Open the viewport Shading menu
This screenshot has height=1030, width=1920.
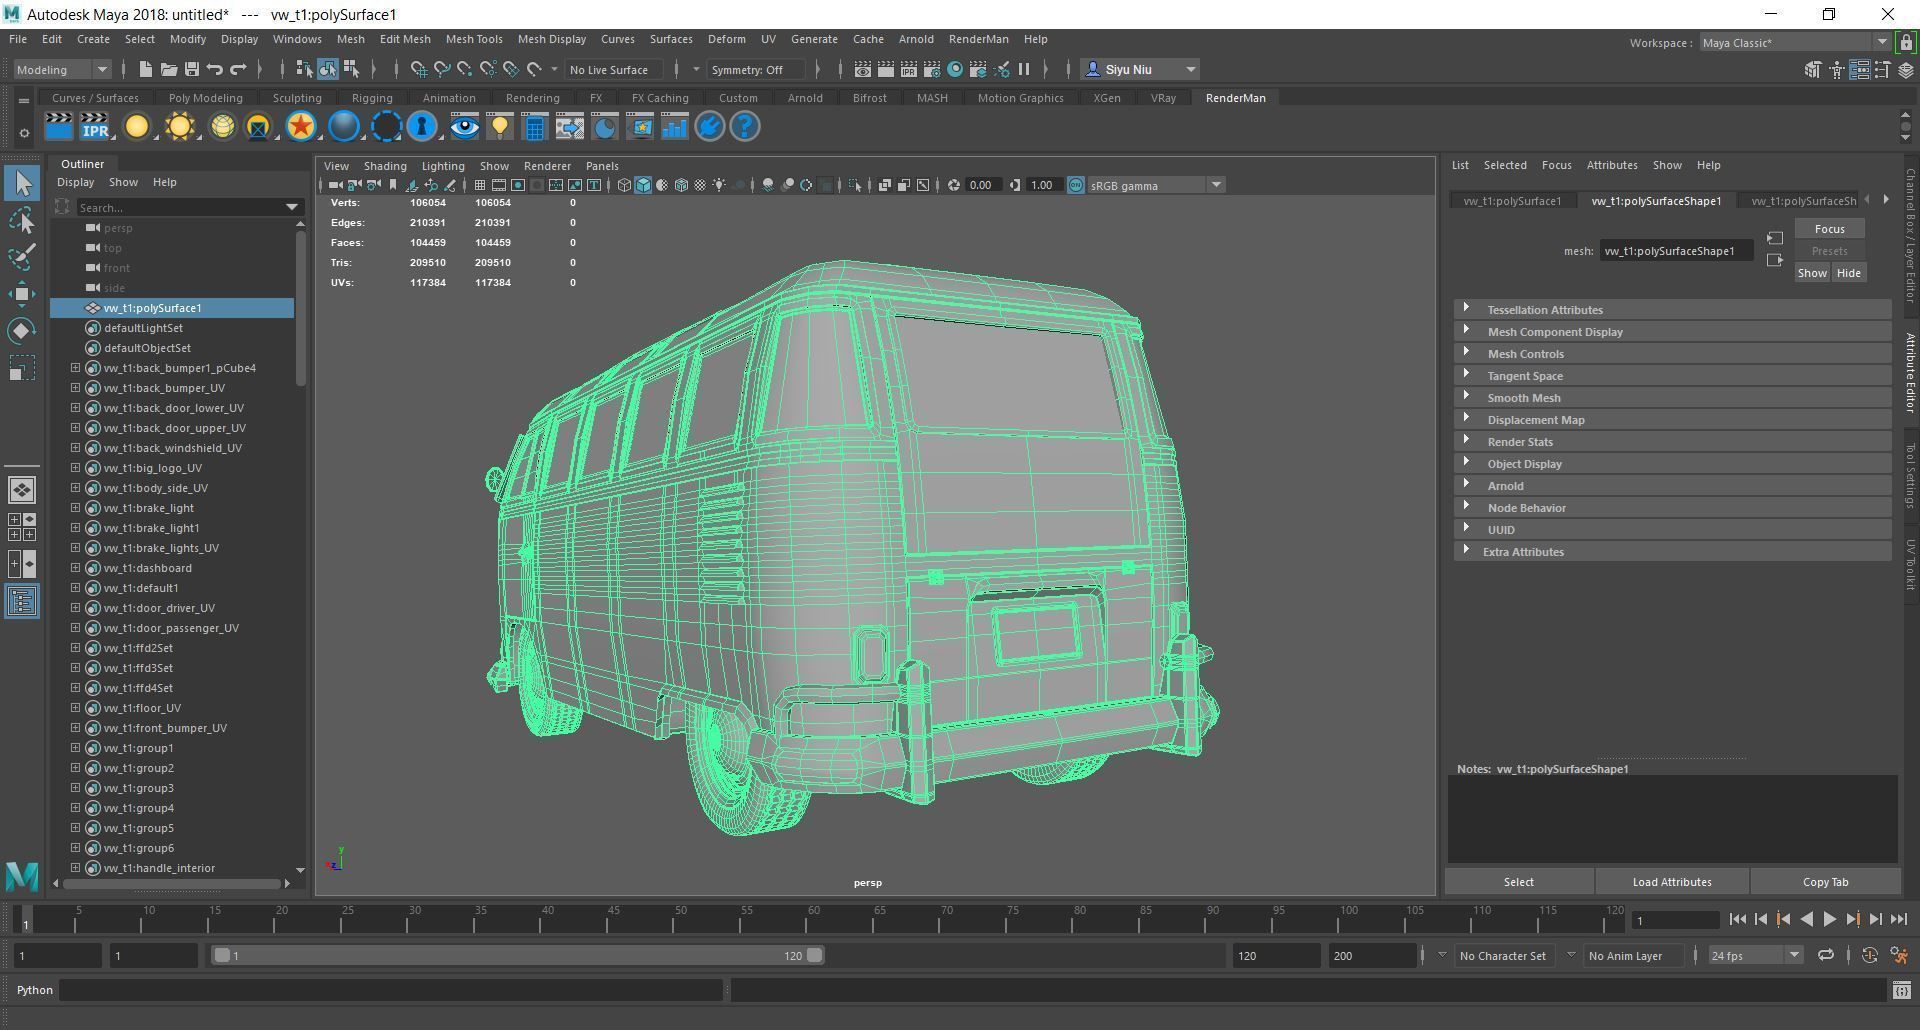tap(385, 166)
